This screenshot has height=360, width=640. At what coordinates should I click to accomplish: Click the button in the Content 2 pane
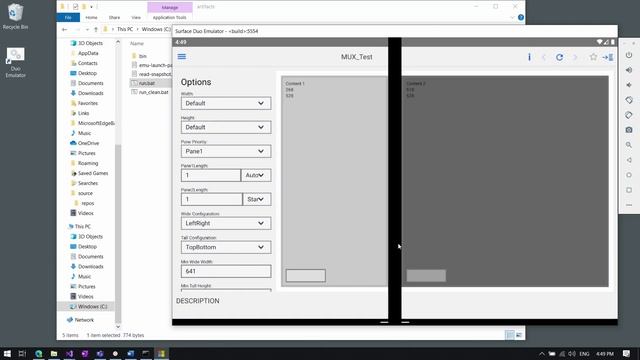pos(426,276)
